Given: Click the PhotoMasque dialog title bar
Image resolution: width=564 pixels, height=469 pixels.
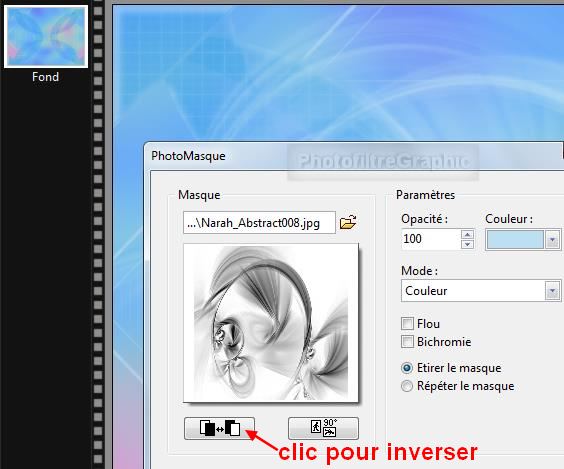Looking at the screenshot, I should tap(352, 156).
